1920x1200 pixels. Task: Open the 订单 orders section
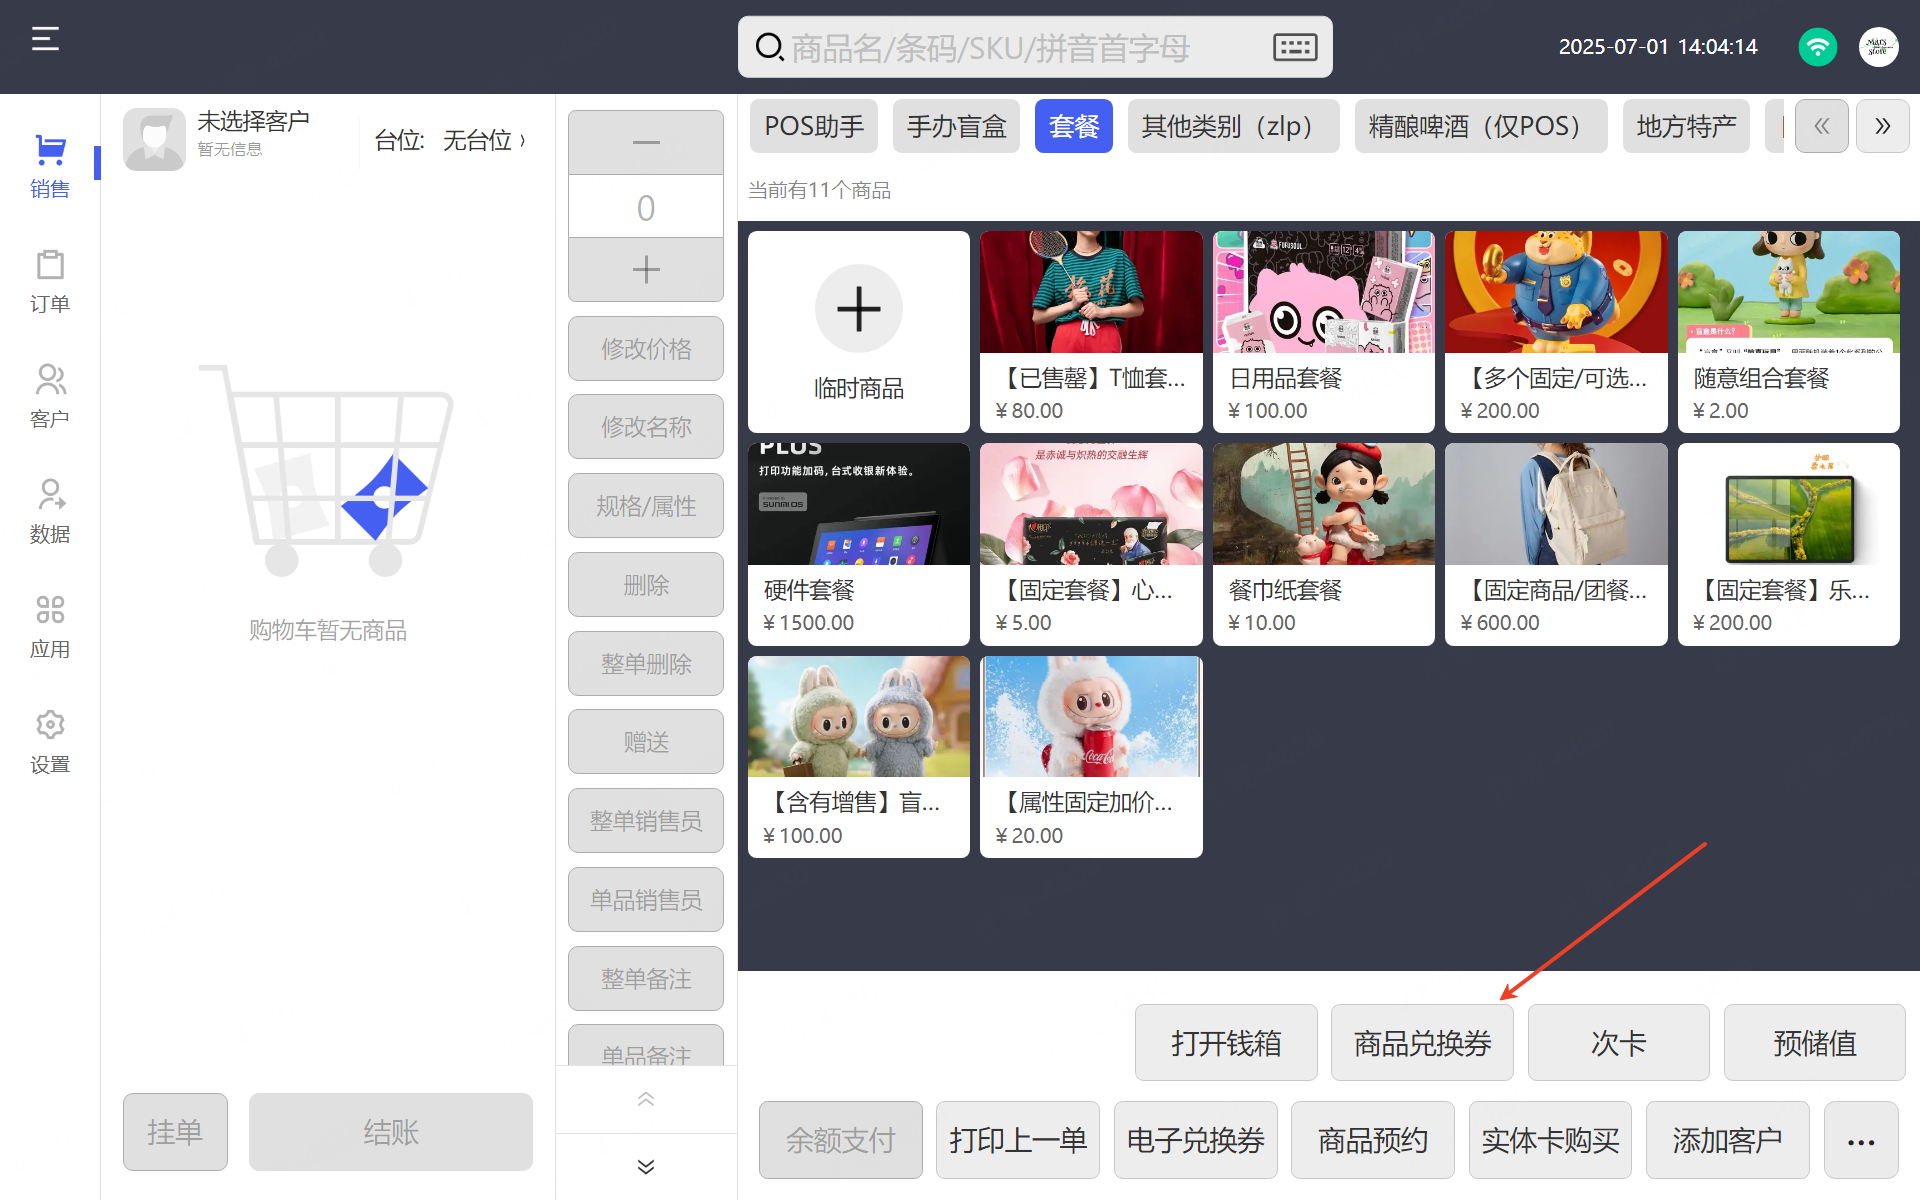click(50, 281)
